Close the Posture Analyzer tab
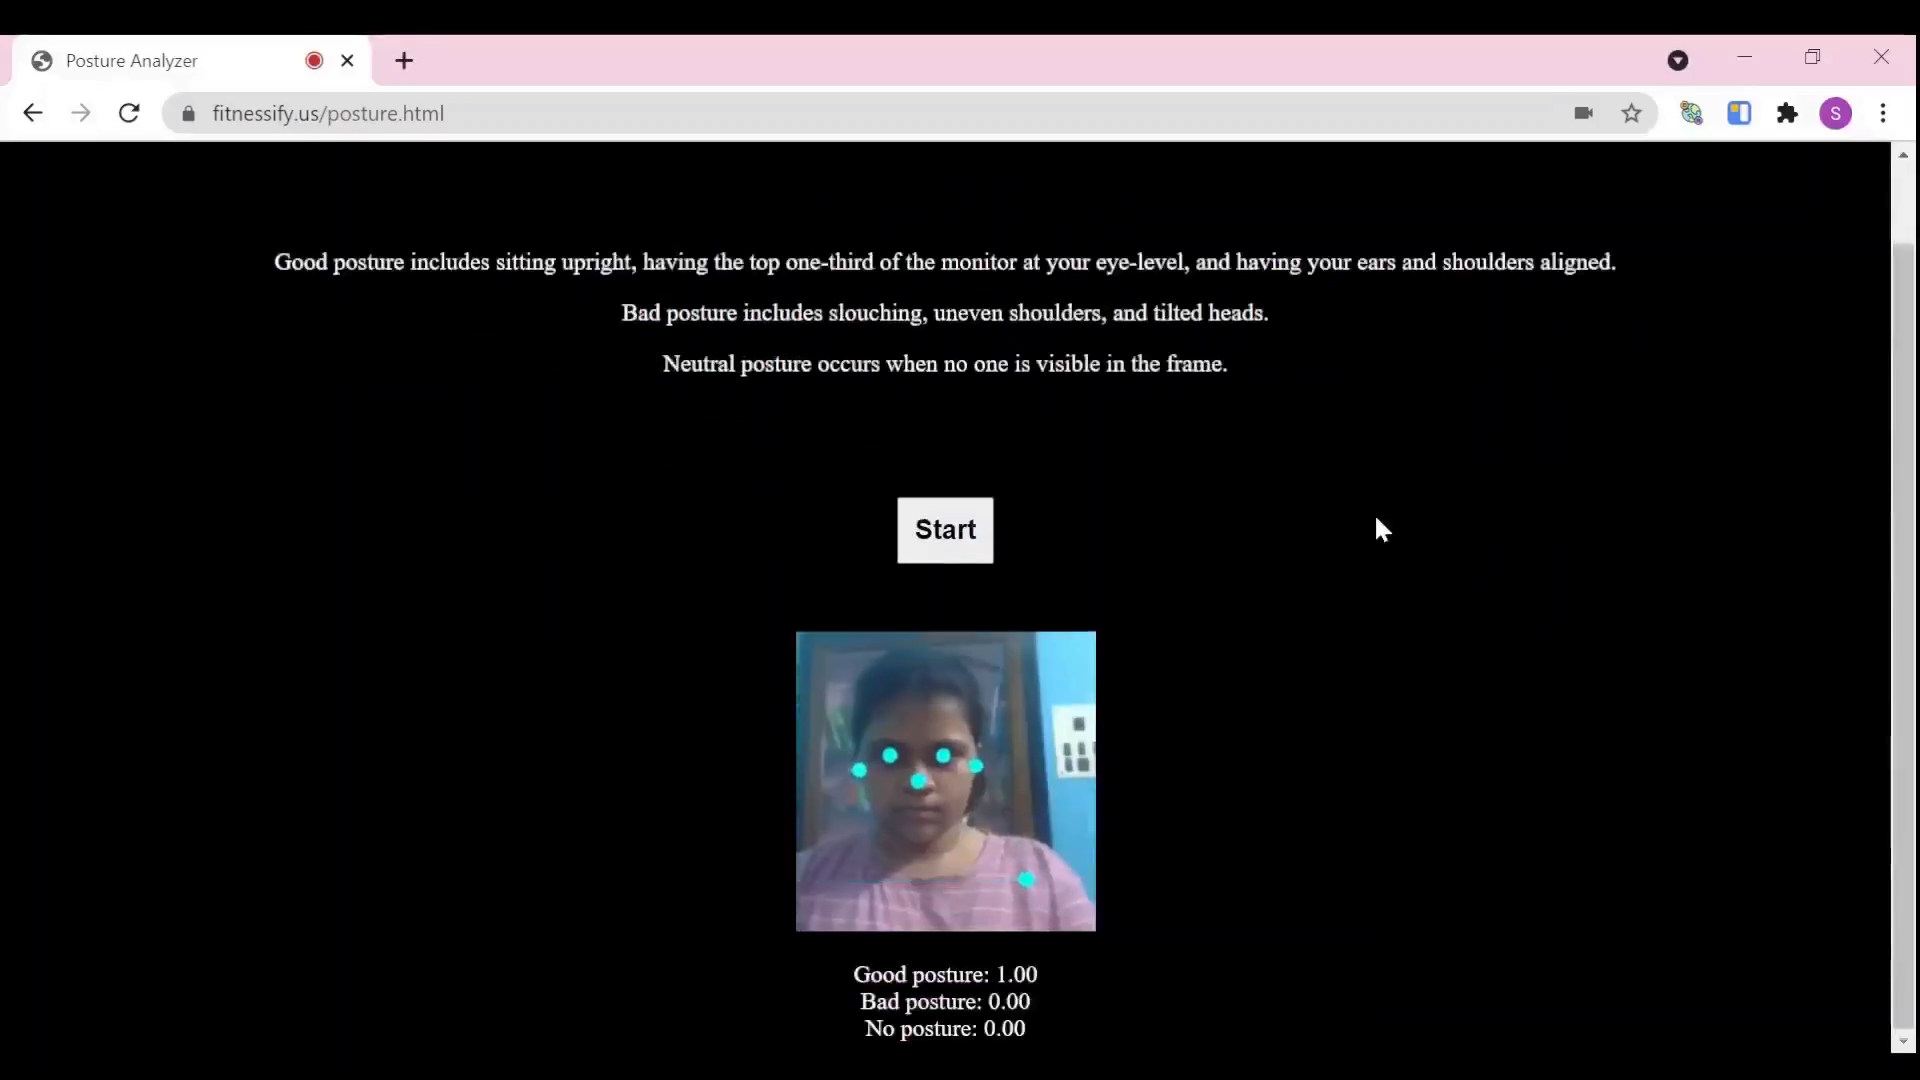1920x1080 pixels. click(x=347, y=61)
